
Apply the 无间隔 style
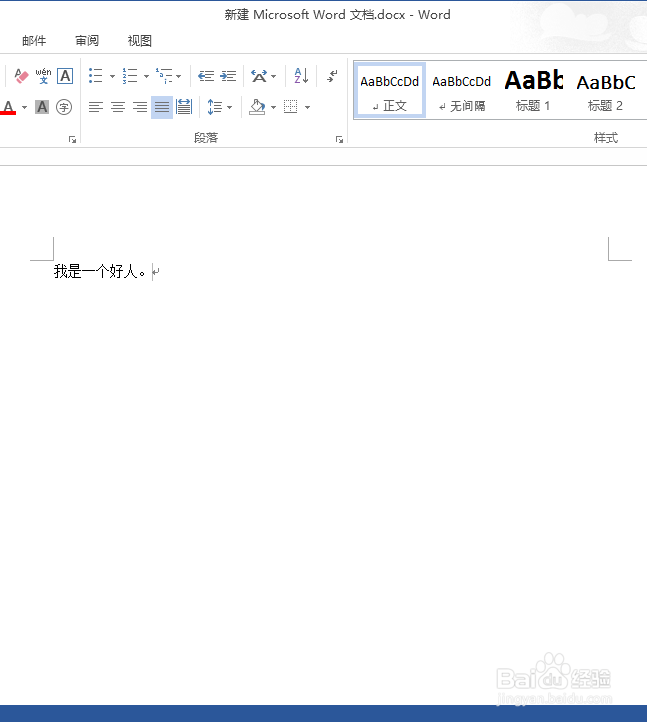[x=461, y=90]
